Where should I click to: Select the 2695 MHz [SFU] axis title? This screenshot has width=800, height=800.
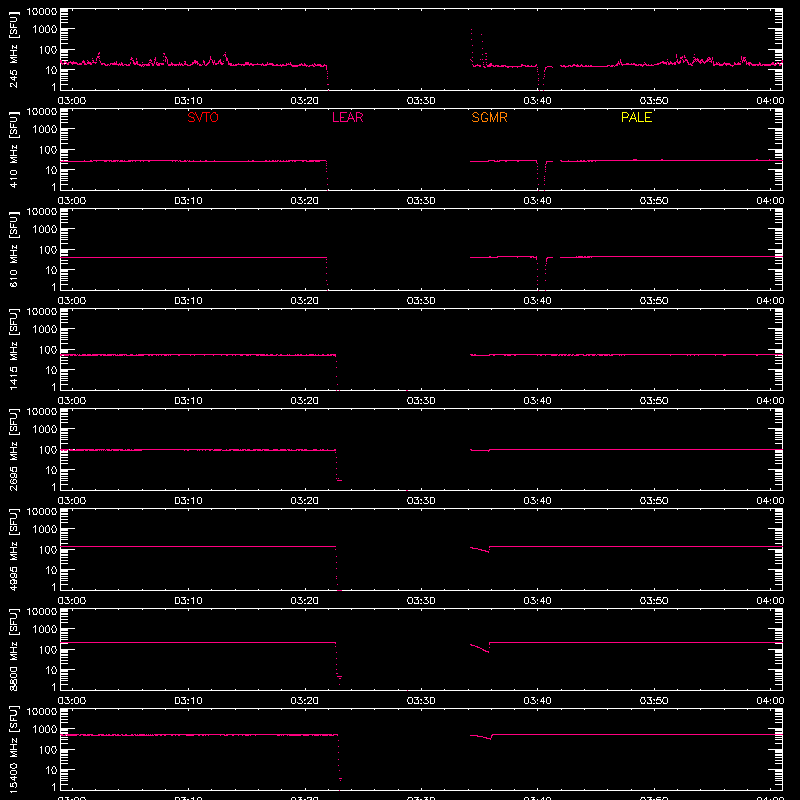[x=13, y=449]
